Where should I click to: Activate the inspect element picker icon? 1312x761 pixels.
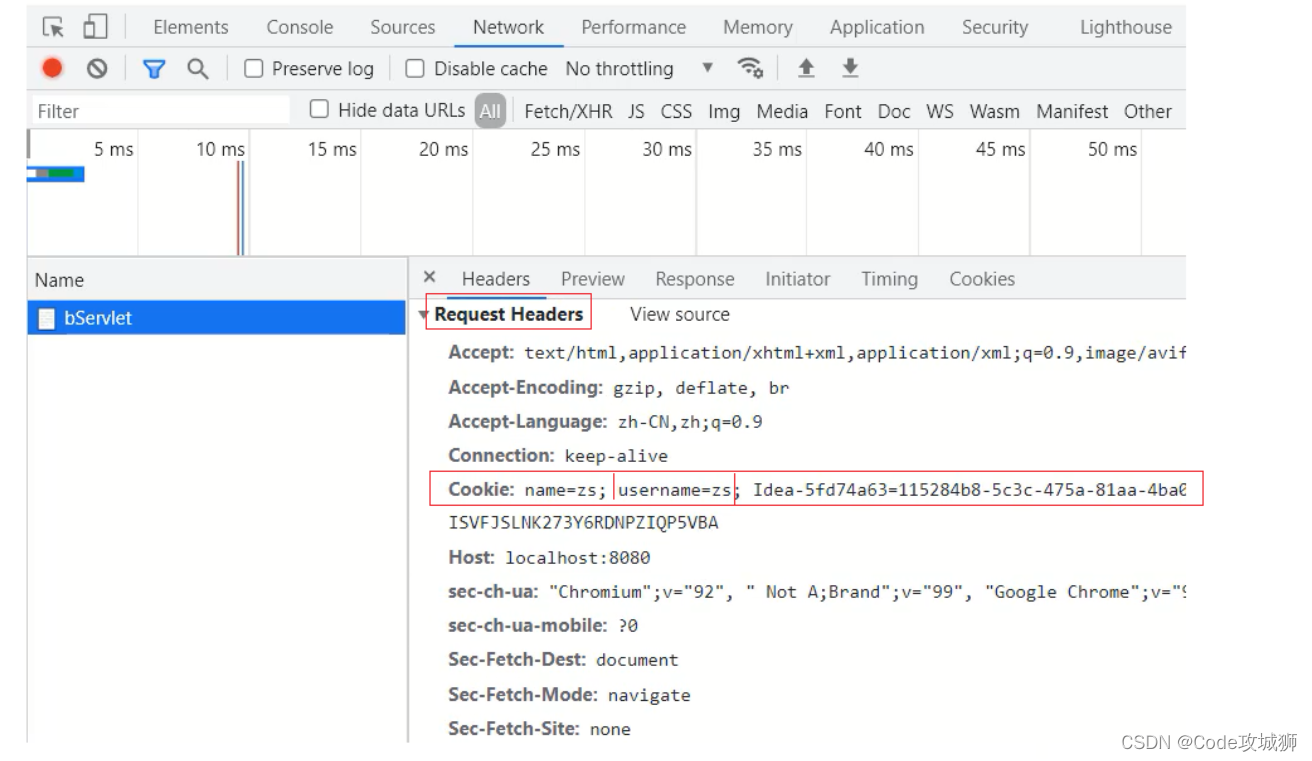pyautogui.click(x=53, y=27)
